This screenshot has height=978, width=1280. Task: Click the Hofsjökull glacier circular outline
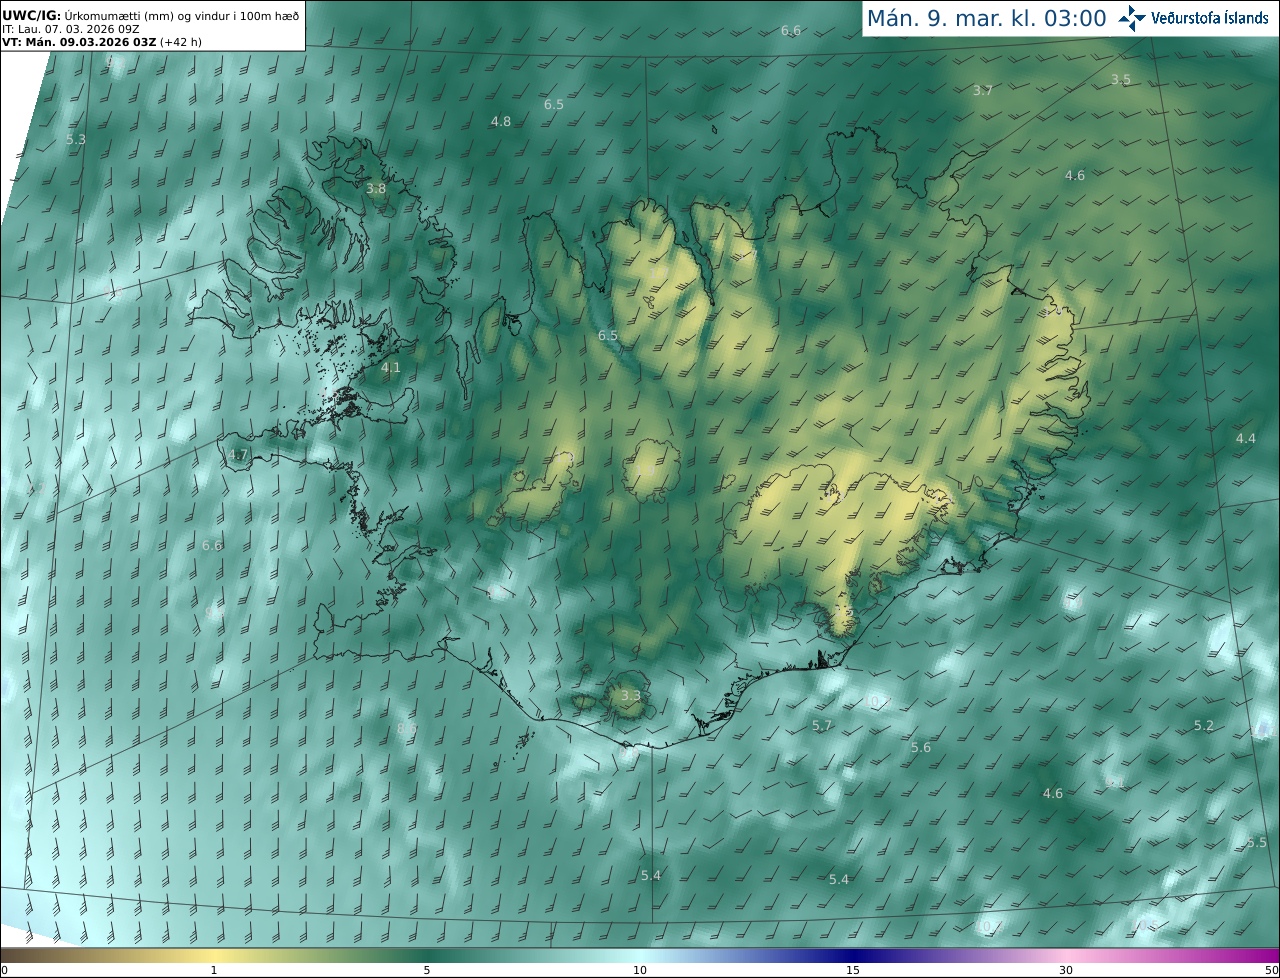pos(653,470)
